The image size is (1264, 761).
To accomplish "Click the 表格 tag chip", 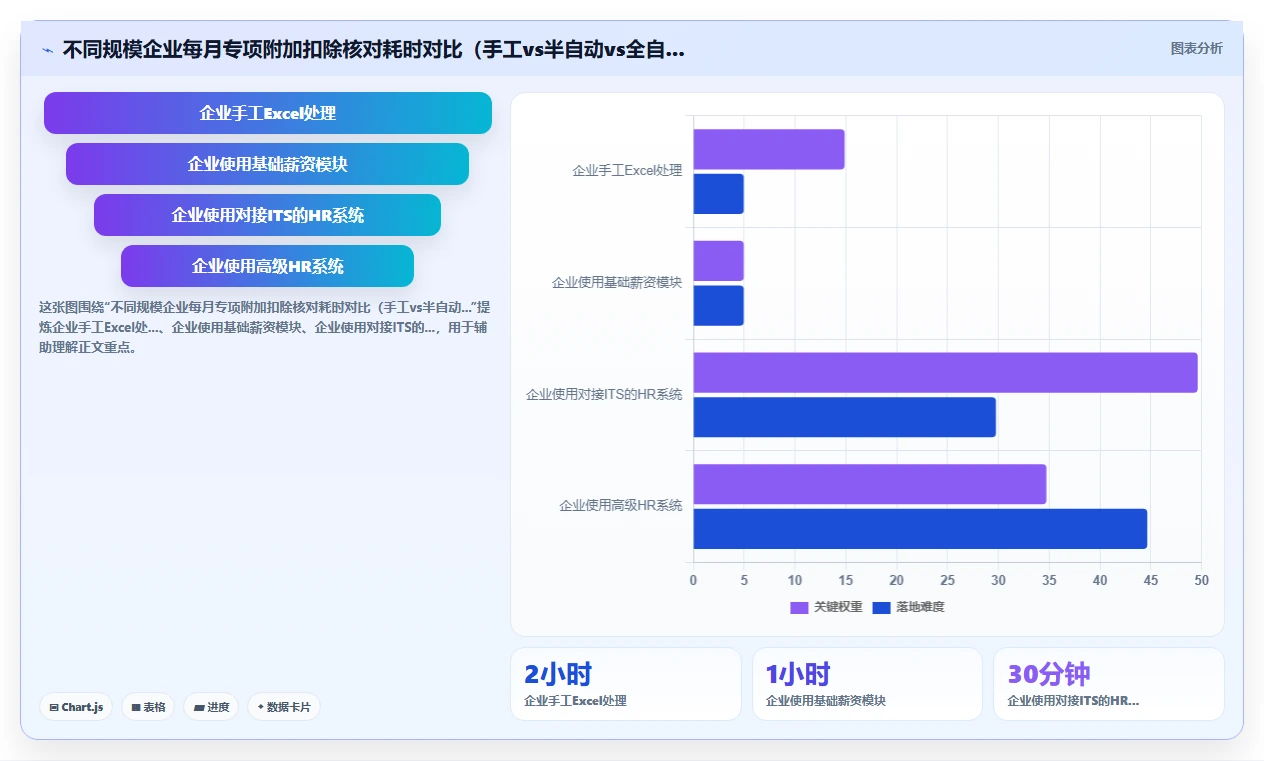I will click(x=148, y=707).
